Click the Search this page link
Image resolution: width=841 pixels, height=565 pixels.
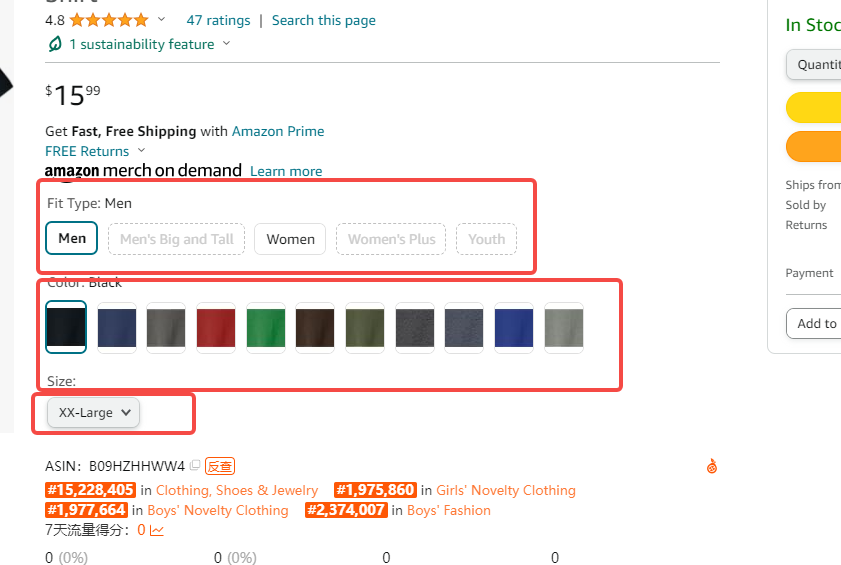[x=323, y=20]
